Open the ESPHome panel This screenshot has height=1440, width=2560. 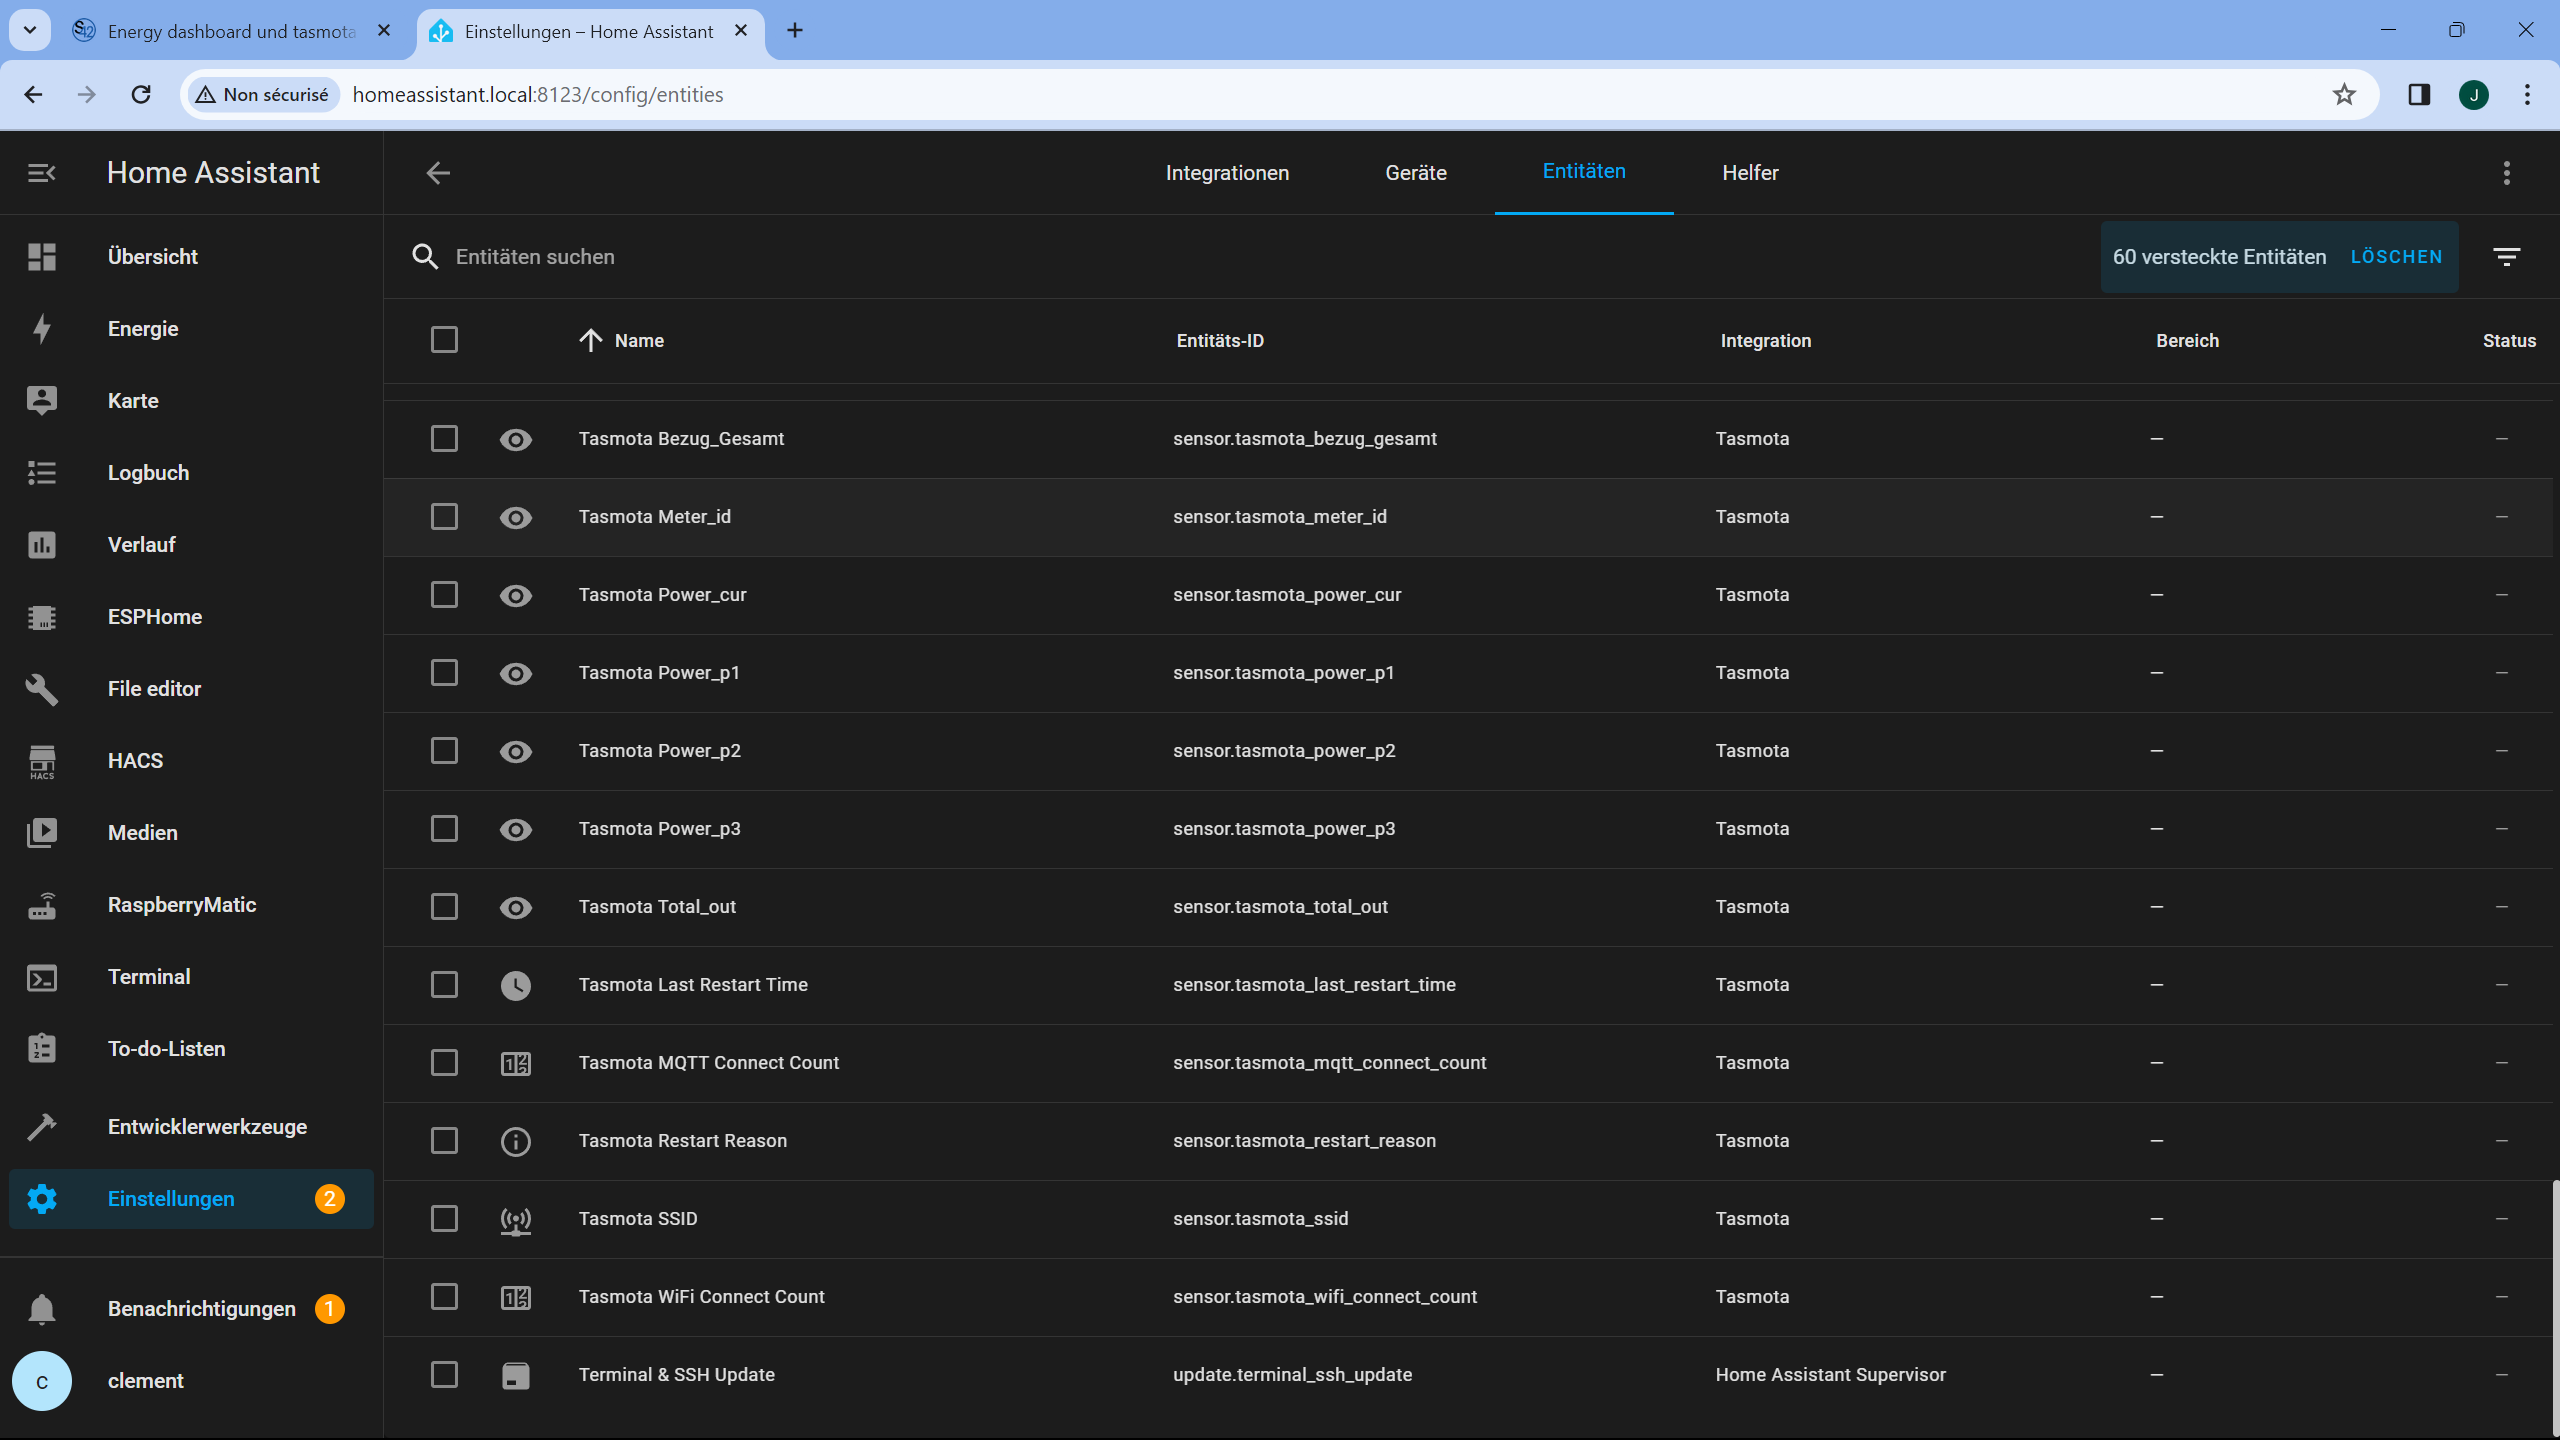[x=191, y=617]
